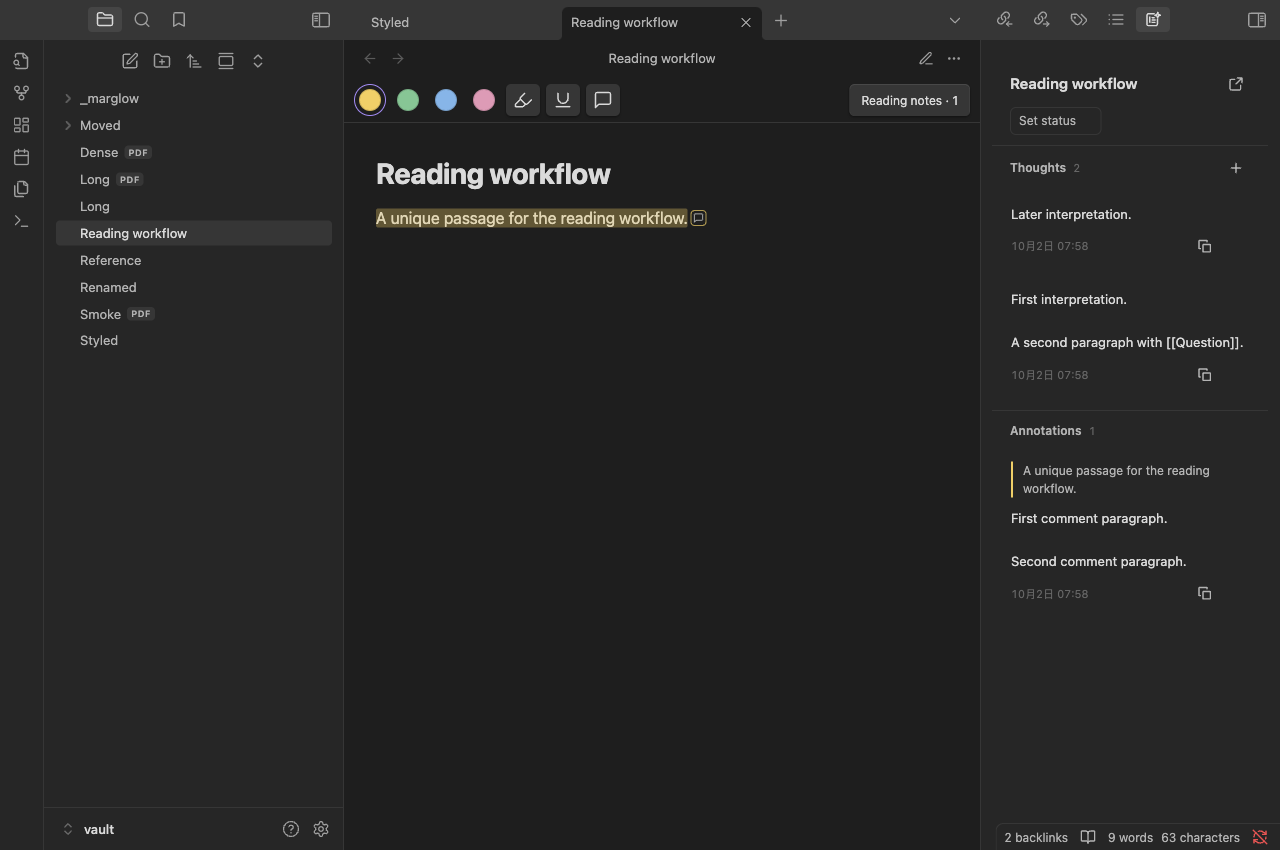The height and width of the screenshot is (850, 1280).
Task: Select the yellow highlight color
Action: (370, 100)
